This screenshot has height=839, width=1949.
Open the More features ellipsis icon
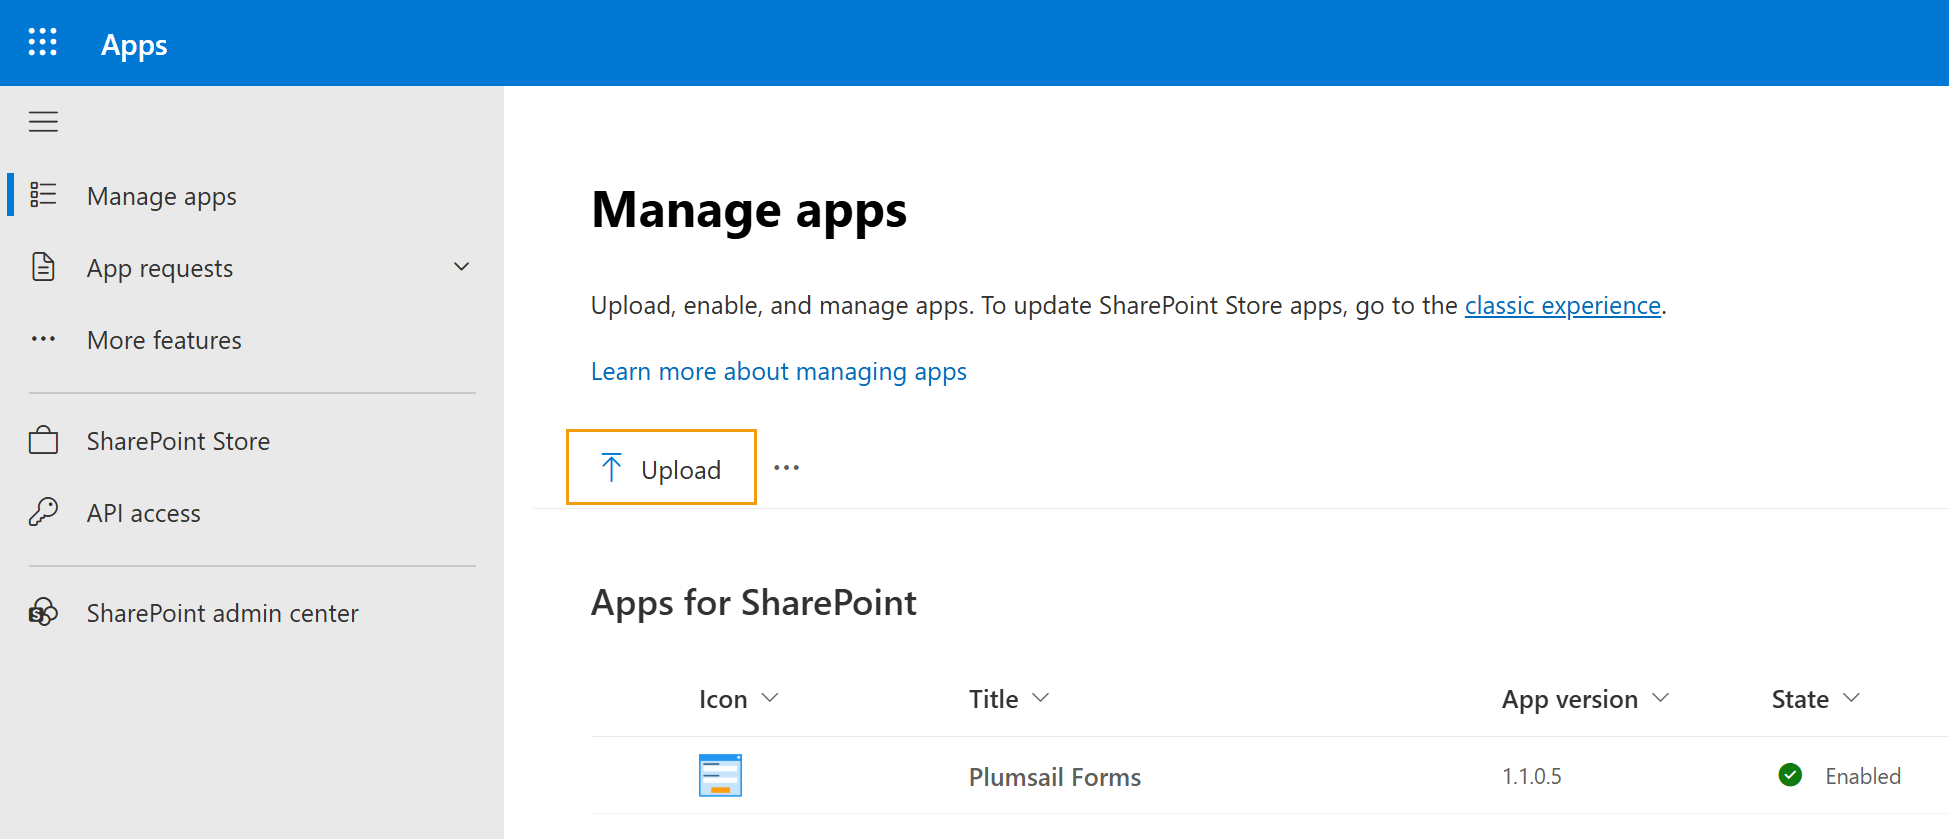[43, 339]
